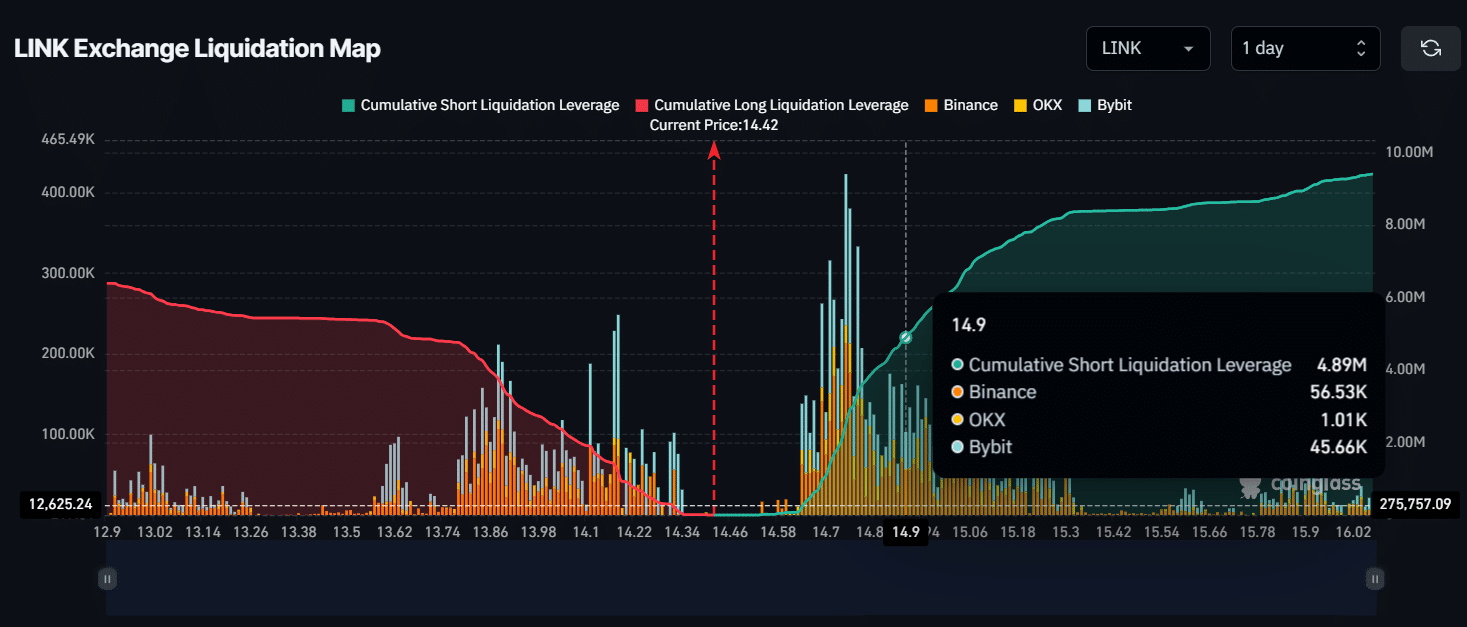Click the 56.53K Binance tooltip value
Image resolution: width=1467 pixels, height=627 pixels.
[1339, 392]
